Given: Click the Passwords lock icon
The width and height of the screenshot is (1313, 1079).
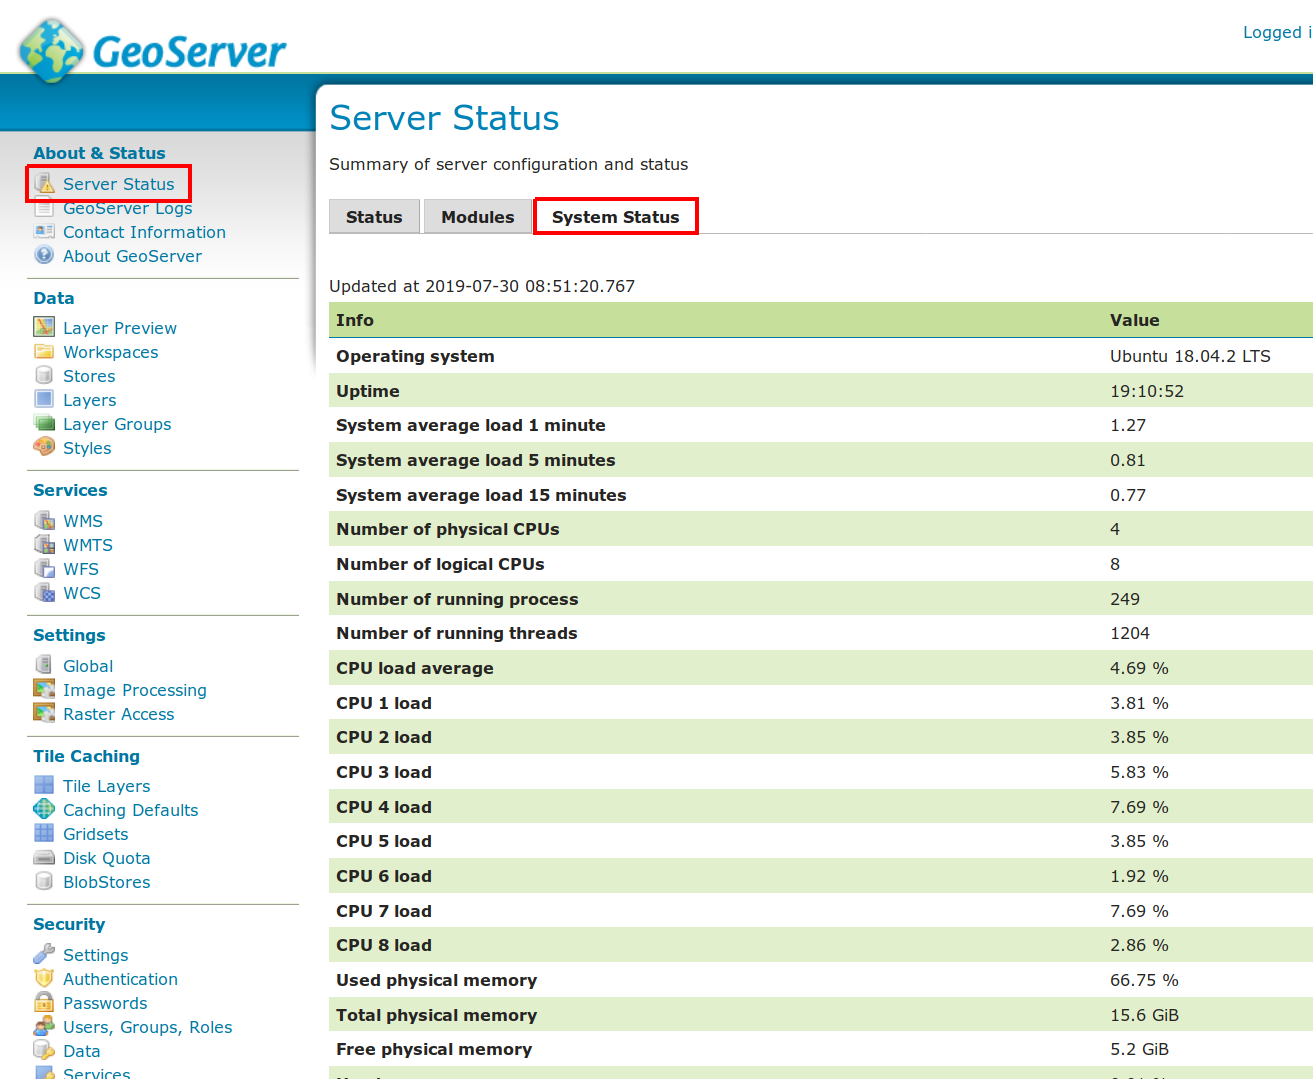Looking at the screenshot, I should pyautogui.click(x=44, y=1002).
